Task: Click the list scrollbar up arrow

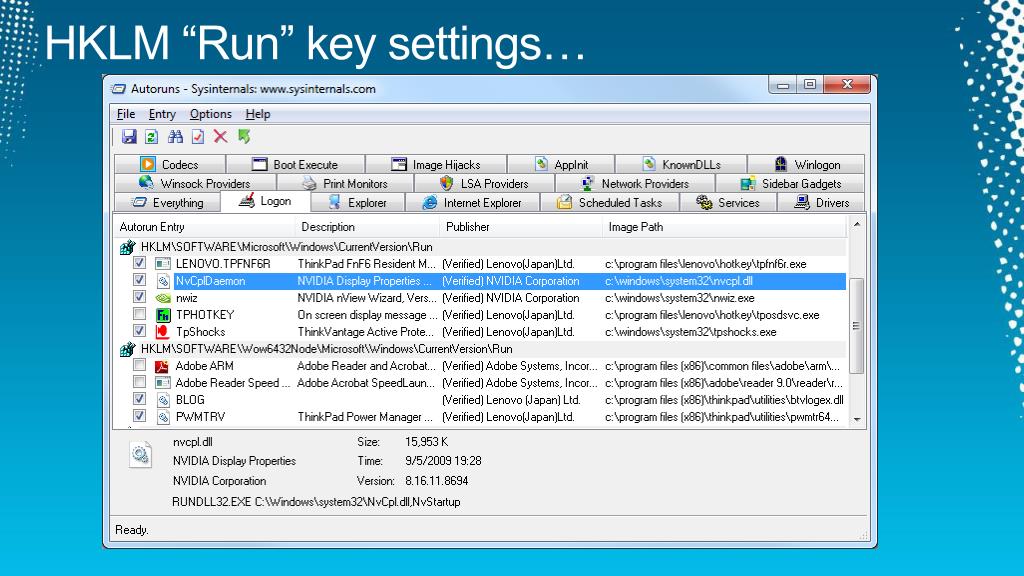Action: pyautogui.click(x=857, y=225)
